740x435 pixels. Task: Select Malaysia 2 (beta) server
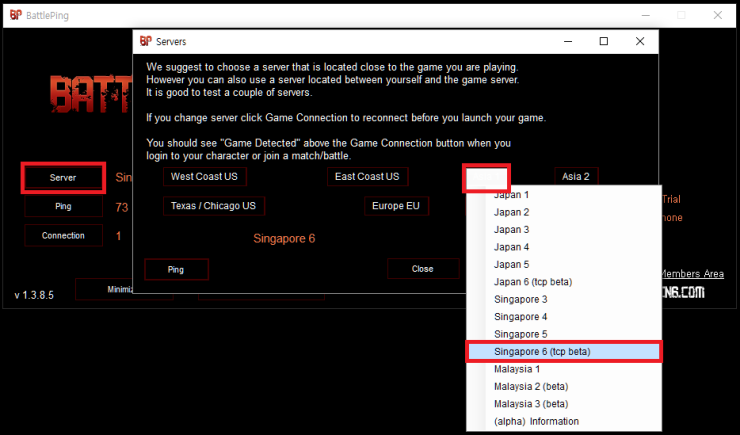click(563, 386)
